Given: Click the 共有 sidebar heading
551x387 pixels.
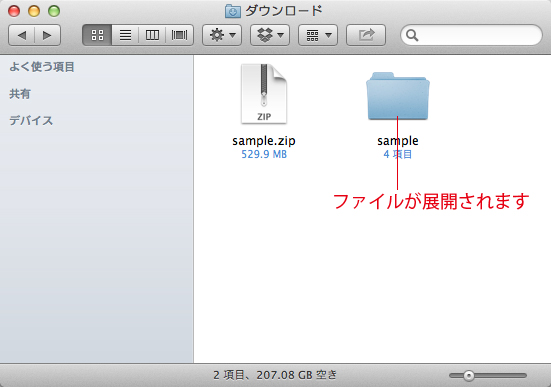Looking at the screenshot, I should (x=20, y=94).
